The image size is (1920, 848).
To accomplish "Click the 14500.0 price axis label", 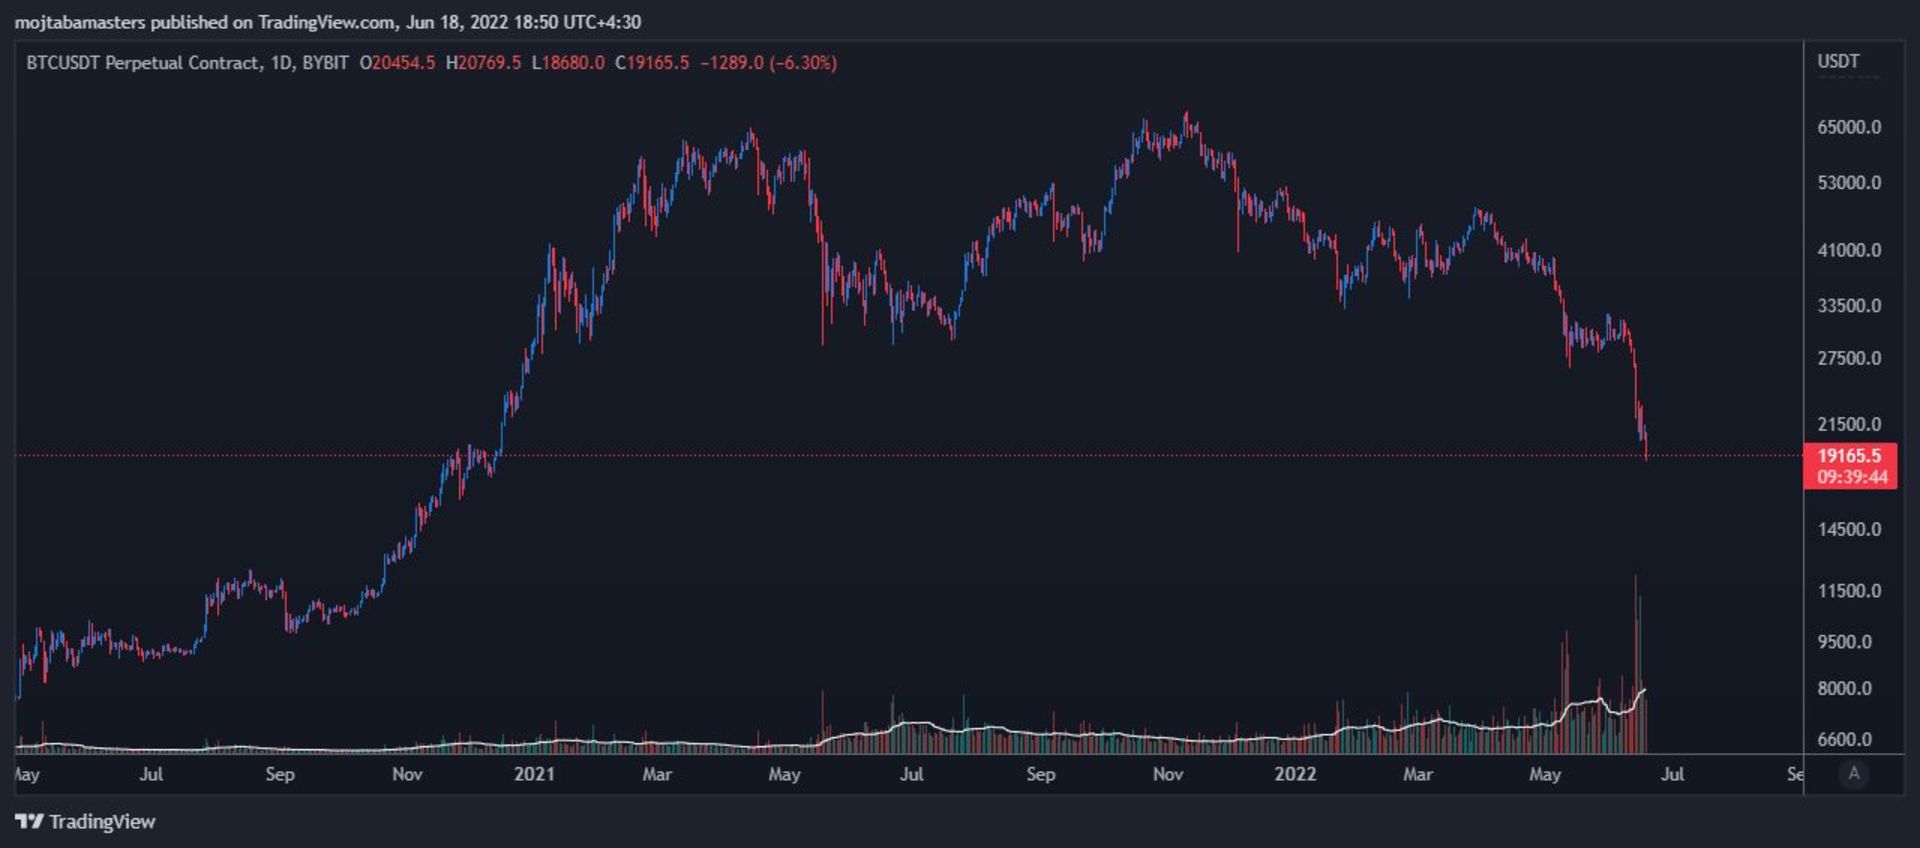I will pos(1849,529).
